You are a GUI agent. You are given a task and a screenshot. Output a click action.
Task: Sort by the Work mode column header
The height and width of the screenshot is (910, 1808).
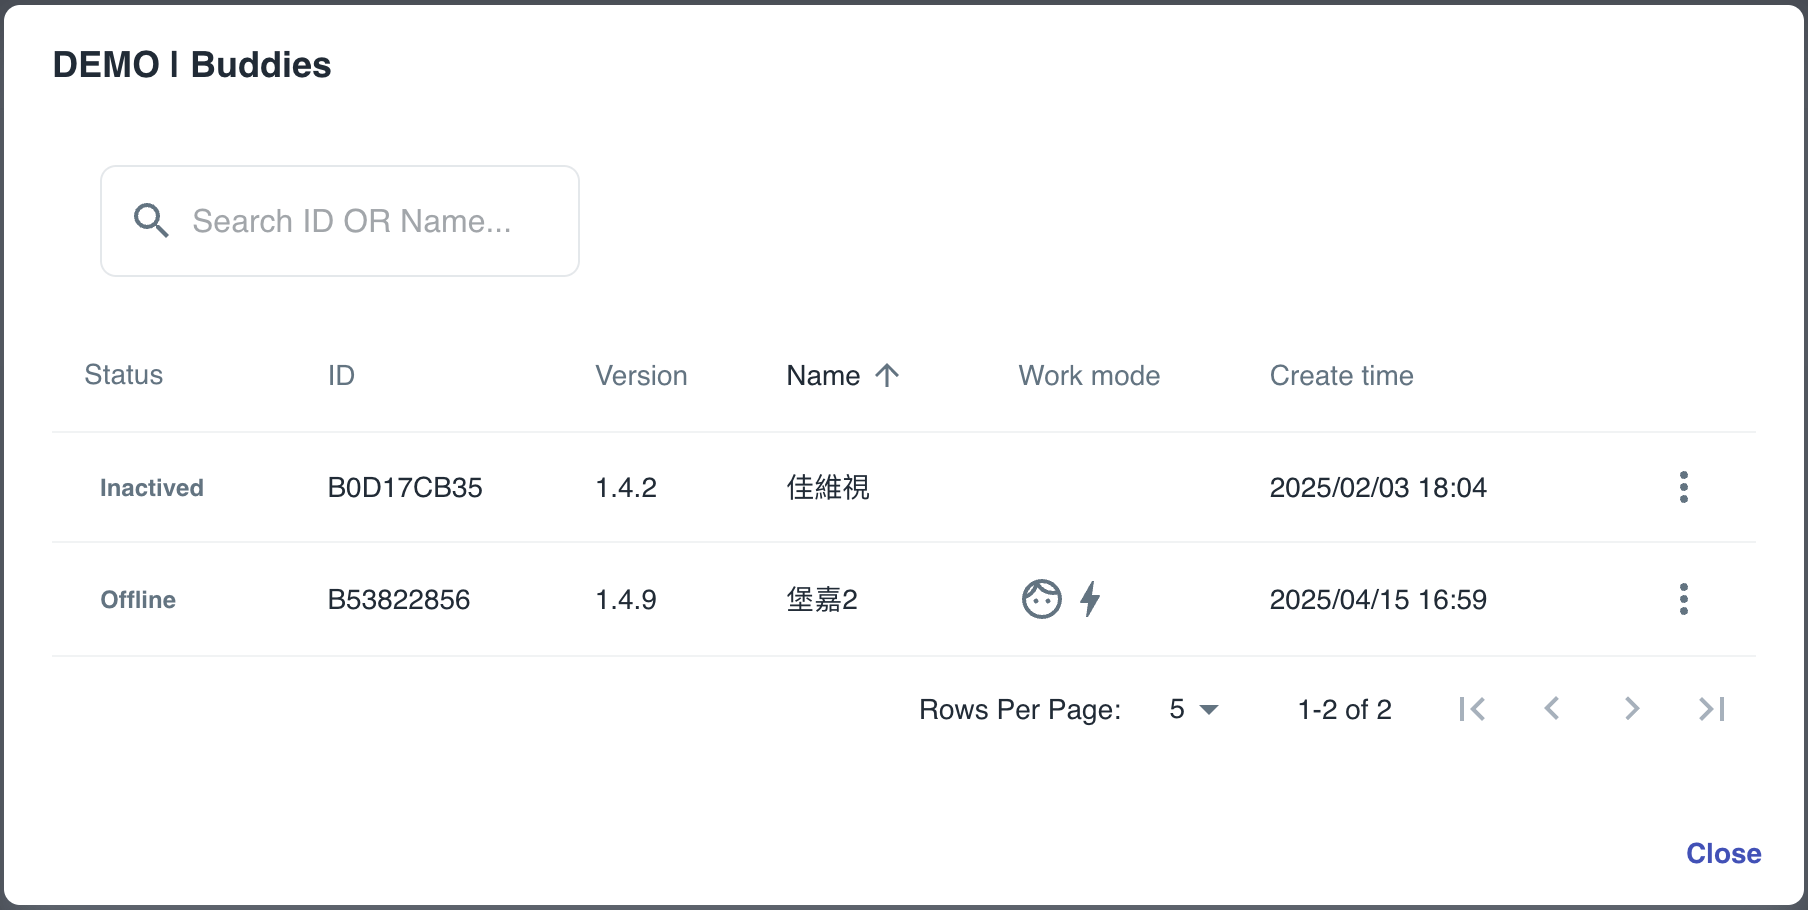tap(1089, 375)
